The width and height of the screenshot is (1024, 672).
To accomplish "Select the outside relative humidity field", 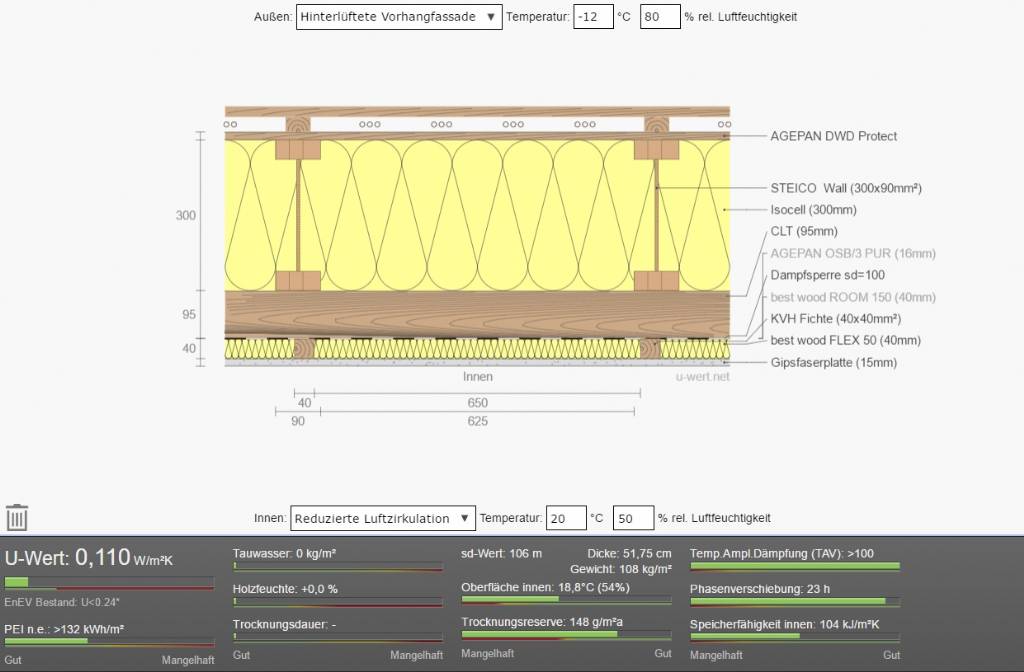I will pyautogui.click(x=659, y=17).
